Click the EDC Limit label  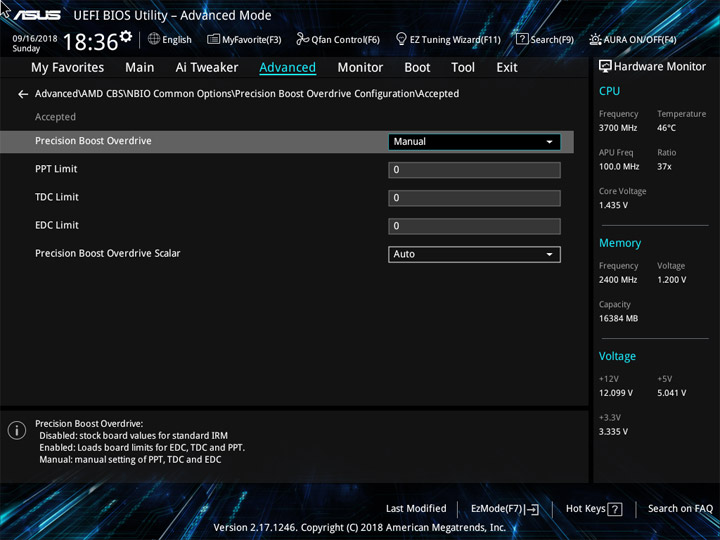point(57,225)
